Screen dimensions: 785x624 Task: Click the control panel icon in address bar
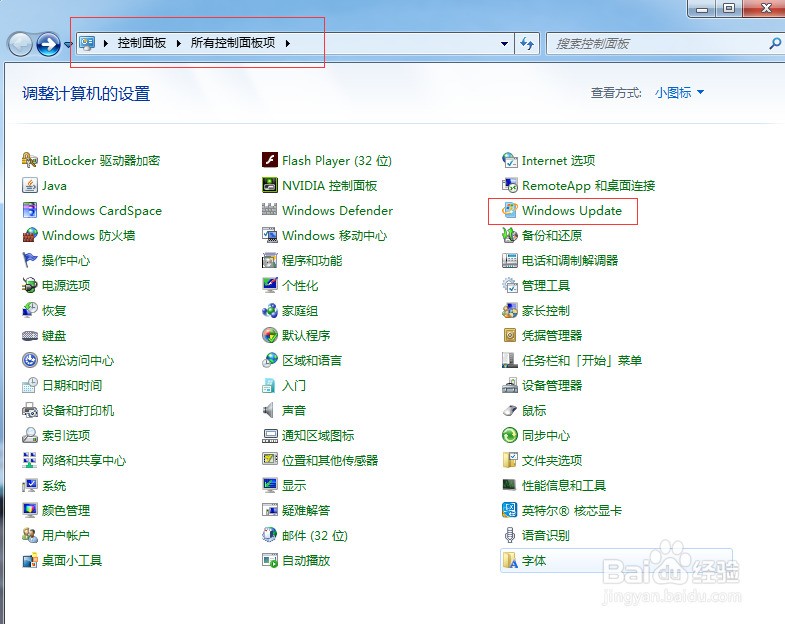(88, 44)
